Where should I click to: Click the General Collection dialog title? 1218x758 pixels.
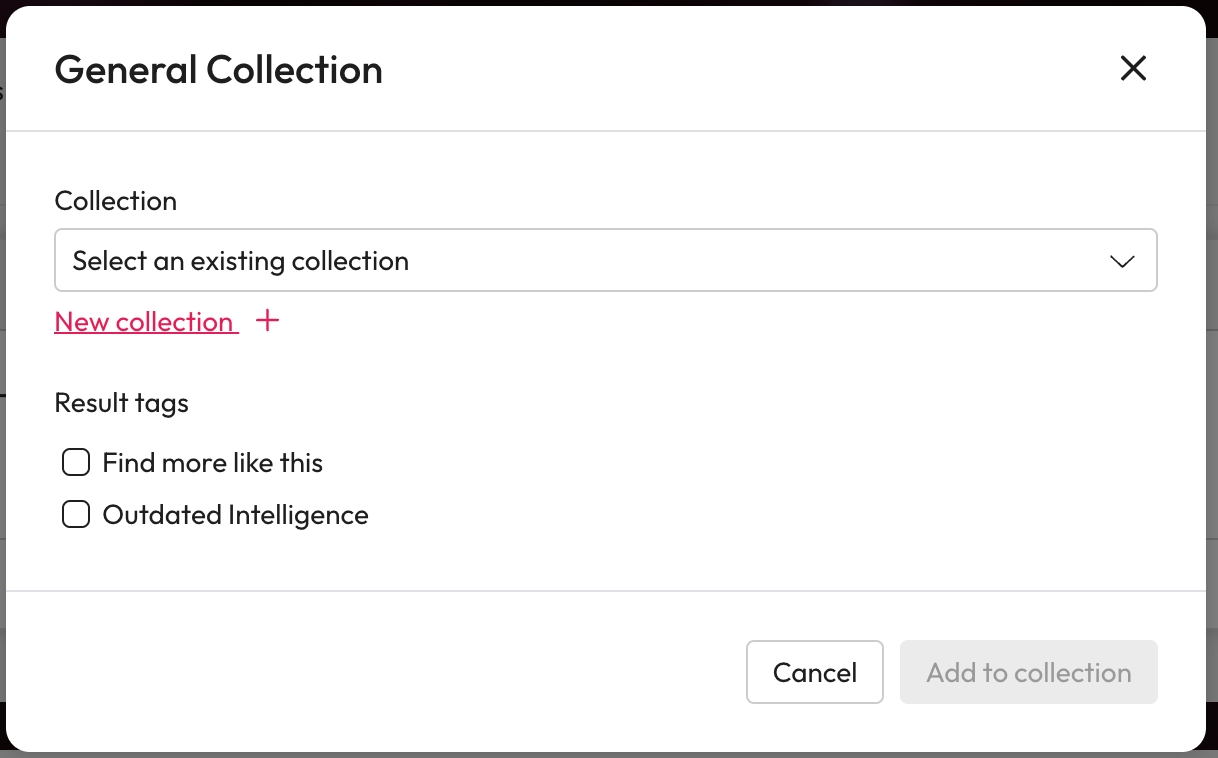click(218, 70)
